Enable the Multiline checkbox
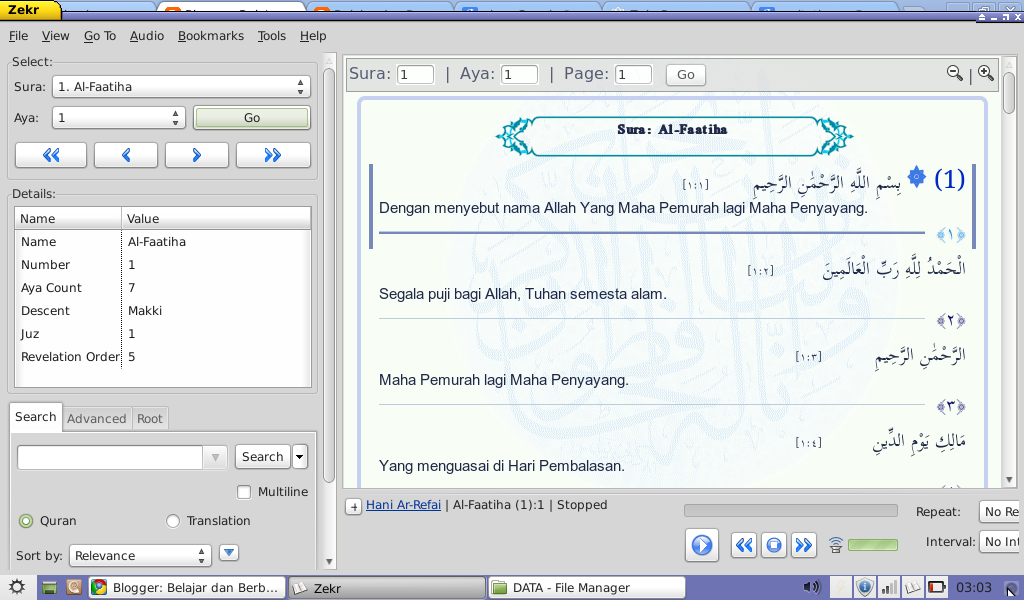1024x600 pixels. [244, 492]
